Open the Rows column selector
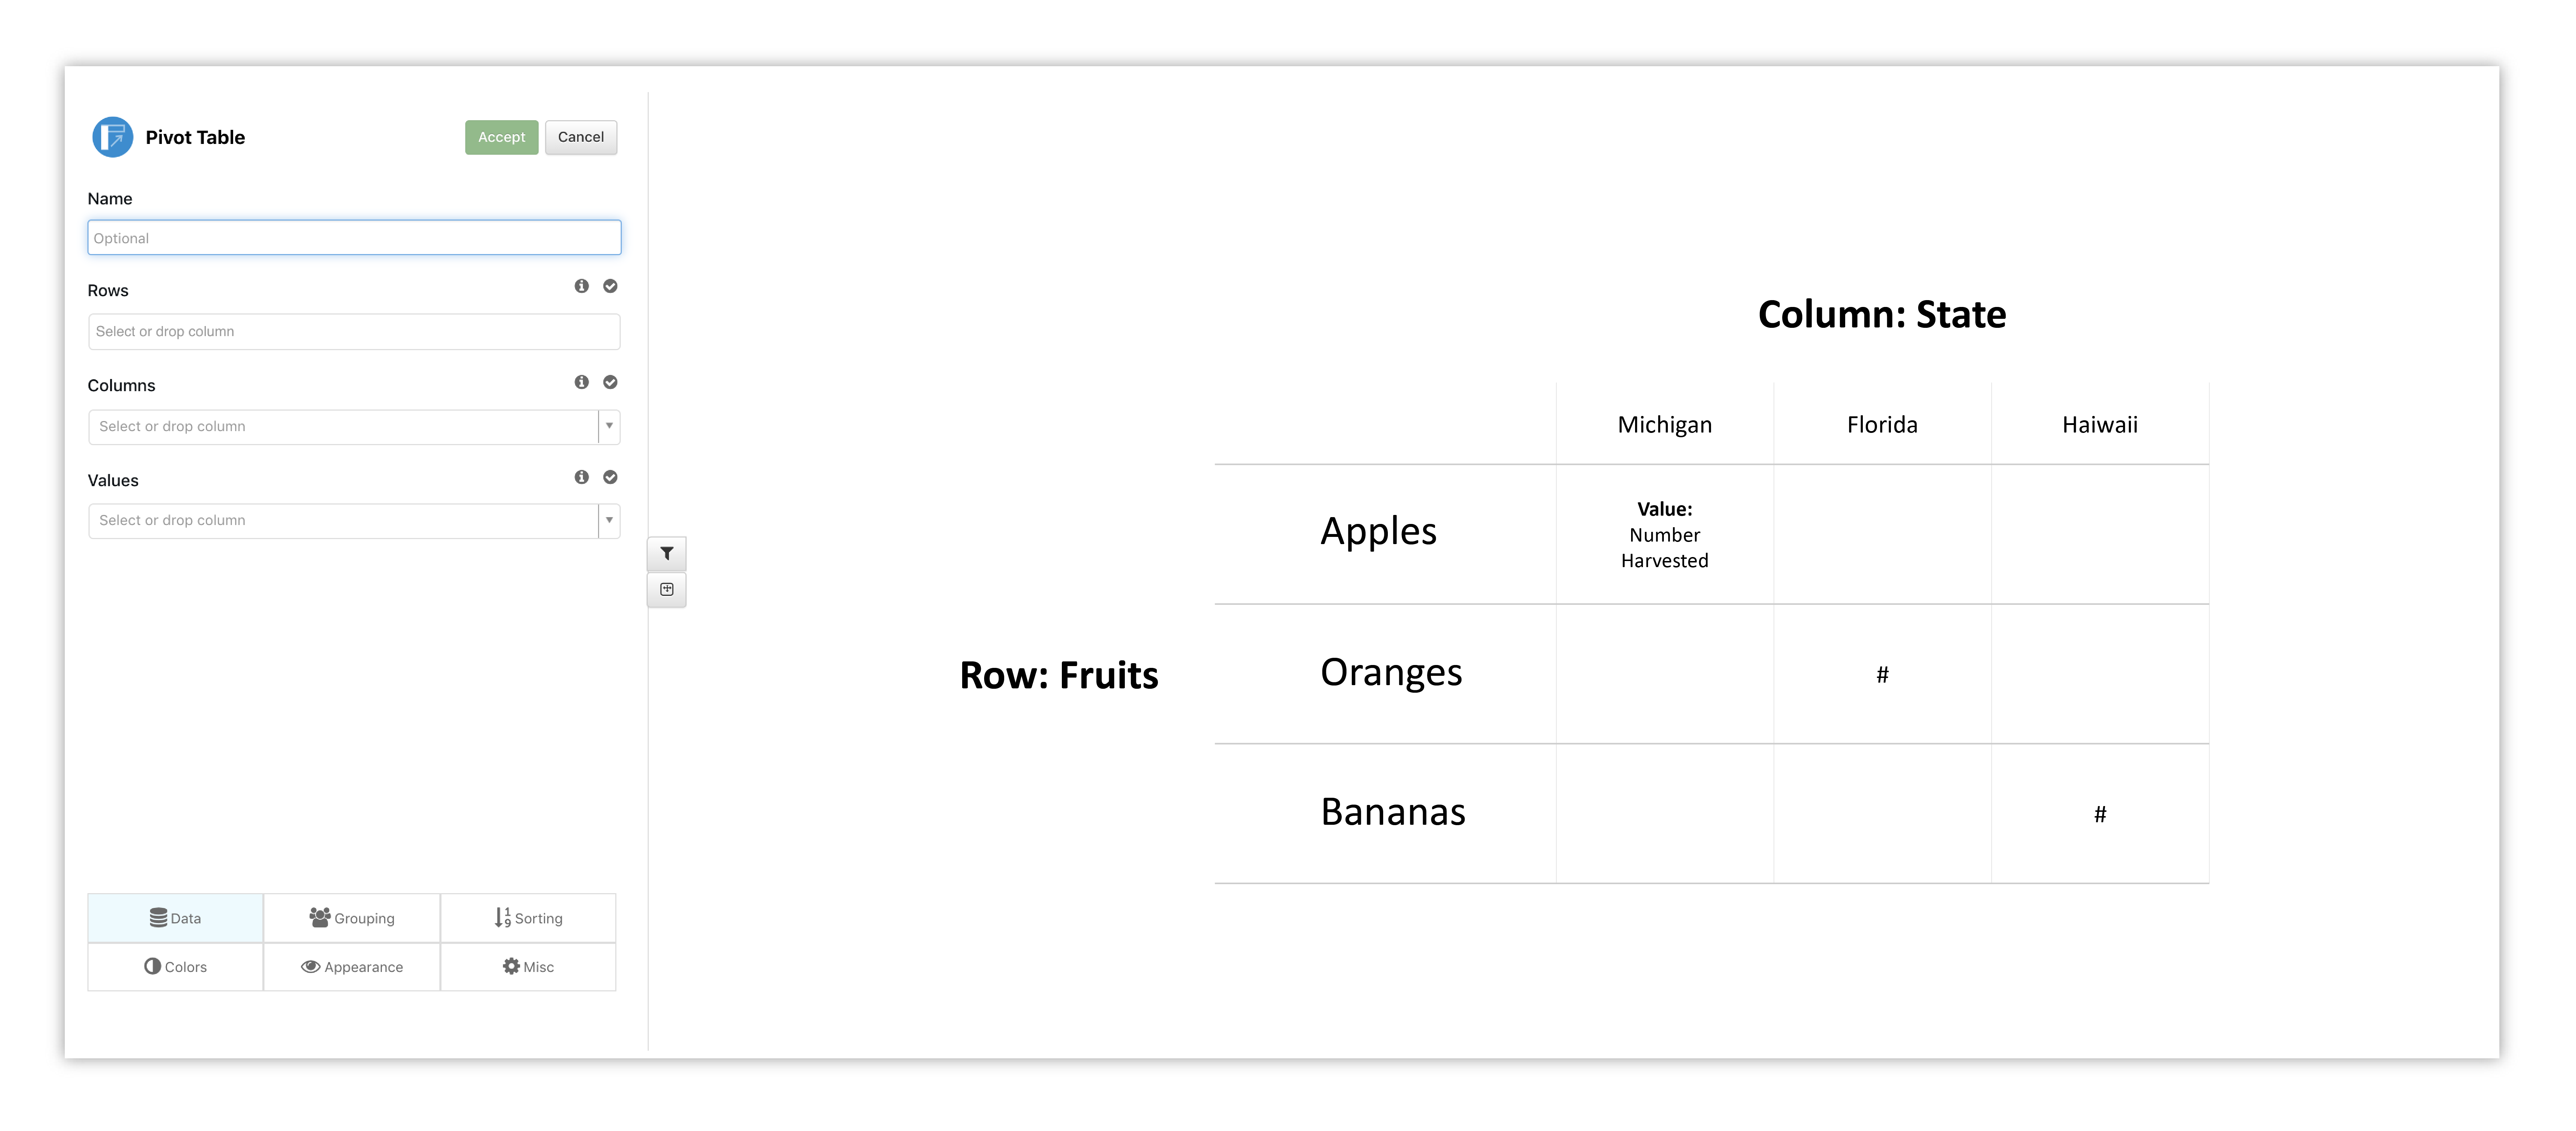 tap(354, 331)
